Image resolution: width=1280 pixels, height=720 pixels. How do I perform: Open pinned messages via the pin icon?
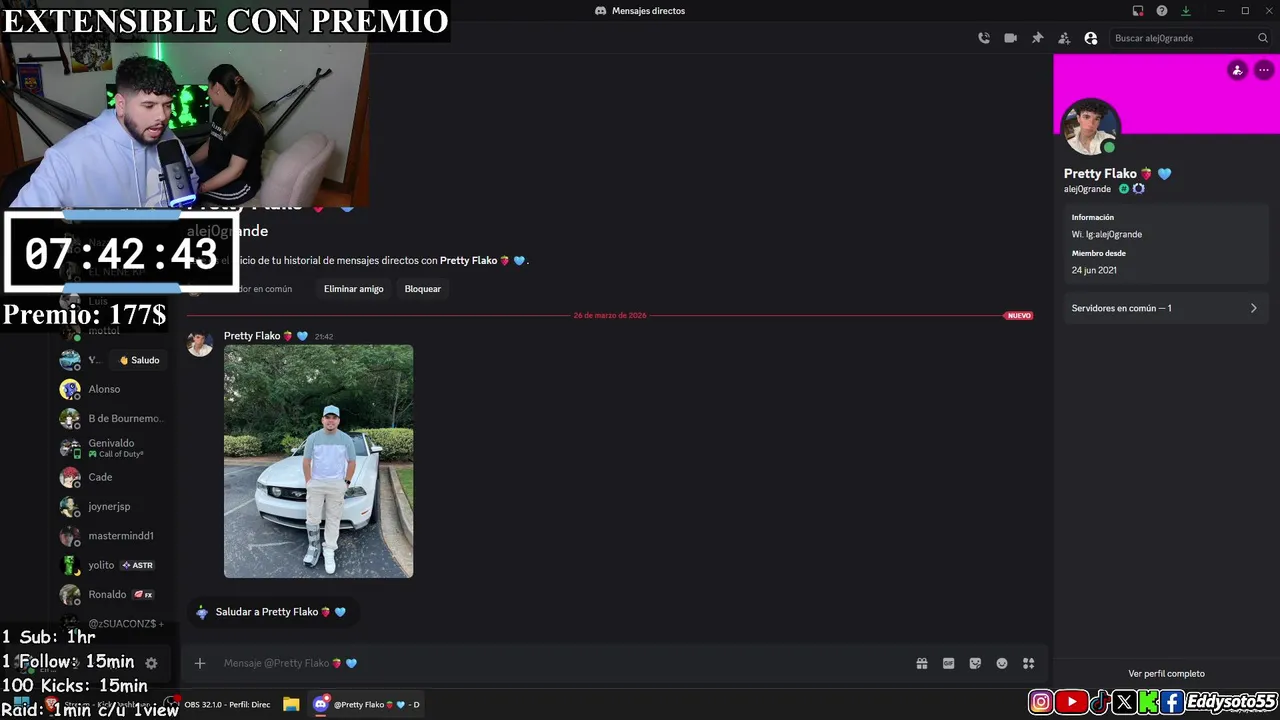(1037, 38)
